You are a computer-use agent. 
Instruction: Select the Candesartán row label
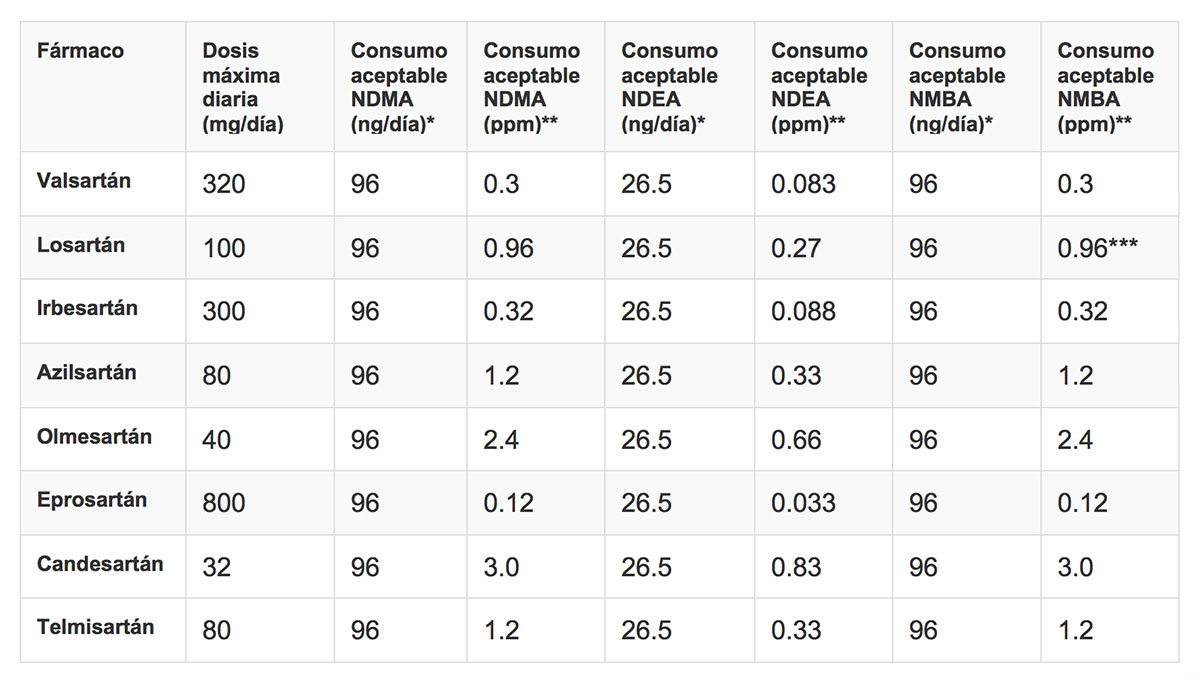pos(100,564)
